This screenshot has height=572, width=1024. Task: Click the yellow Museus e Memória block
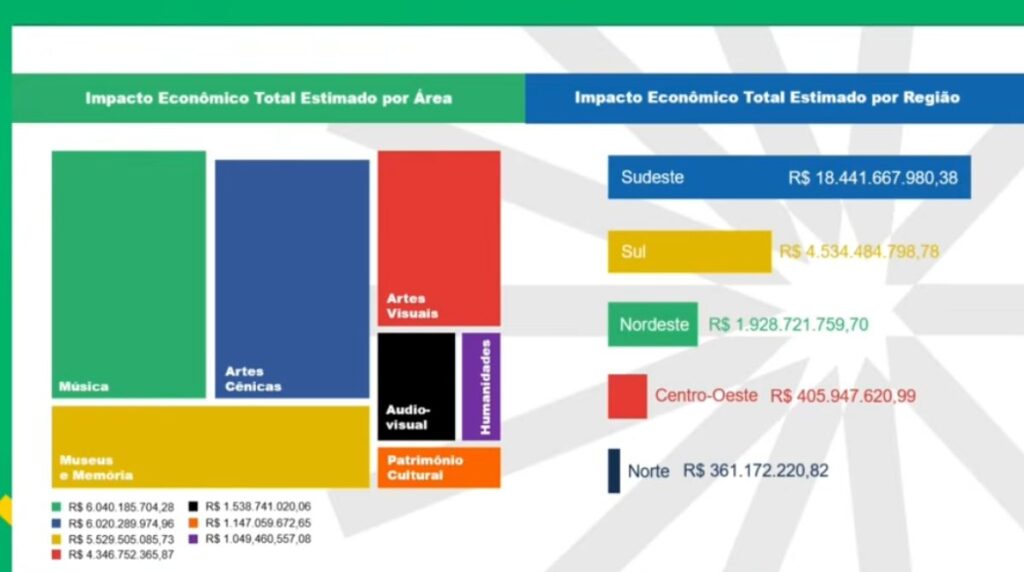pyautogui.click(x=211, y=446)
